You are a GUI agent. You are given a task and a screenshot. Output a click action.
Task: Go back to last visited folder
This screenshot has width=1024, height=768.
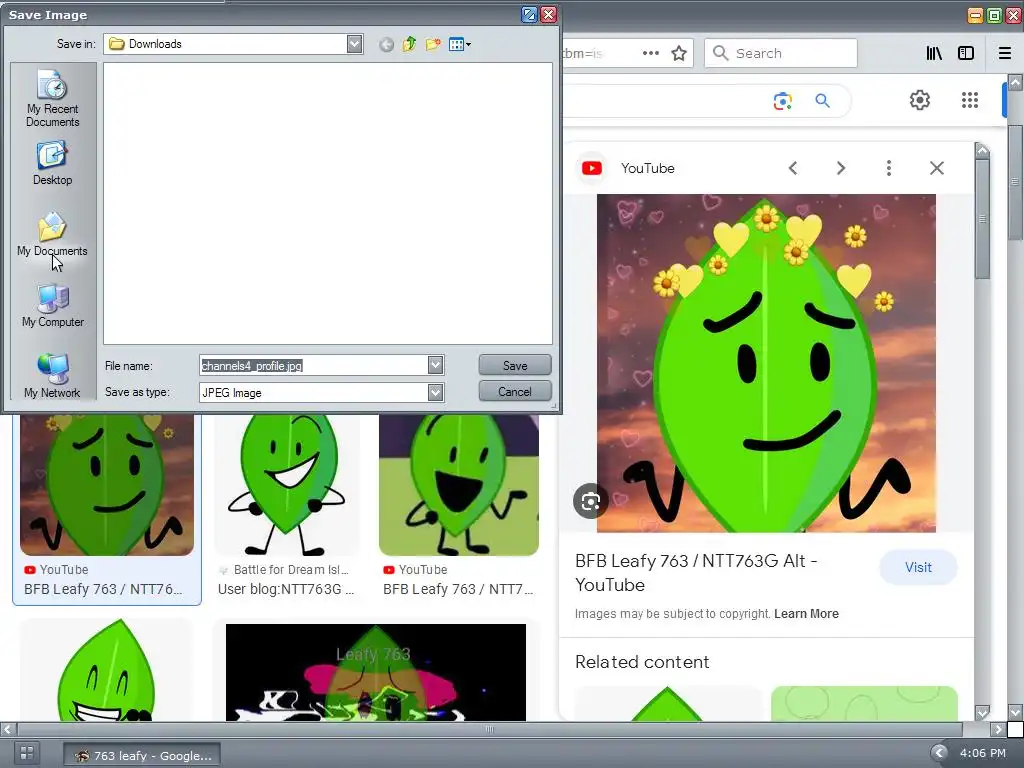[386, 44]
